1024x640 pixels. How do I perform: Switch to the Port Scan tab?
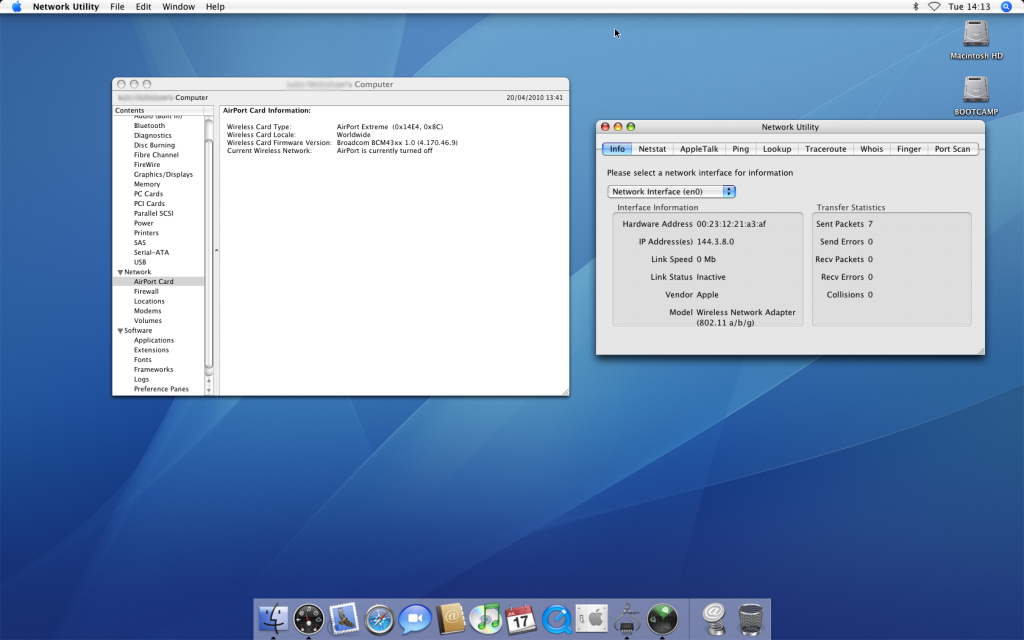(951, 149)
